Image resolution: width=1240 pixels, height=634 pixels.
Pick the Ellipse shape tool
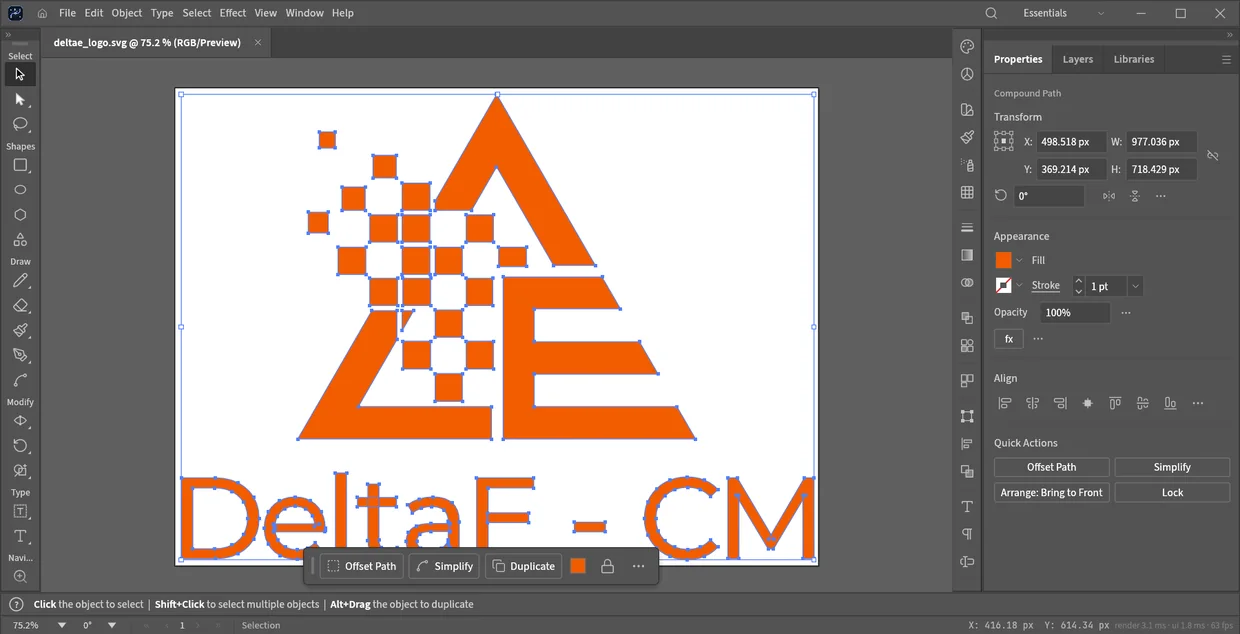(x=20, y=190)
